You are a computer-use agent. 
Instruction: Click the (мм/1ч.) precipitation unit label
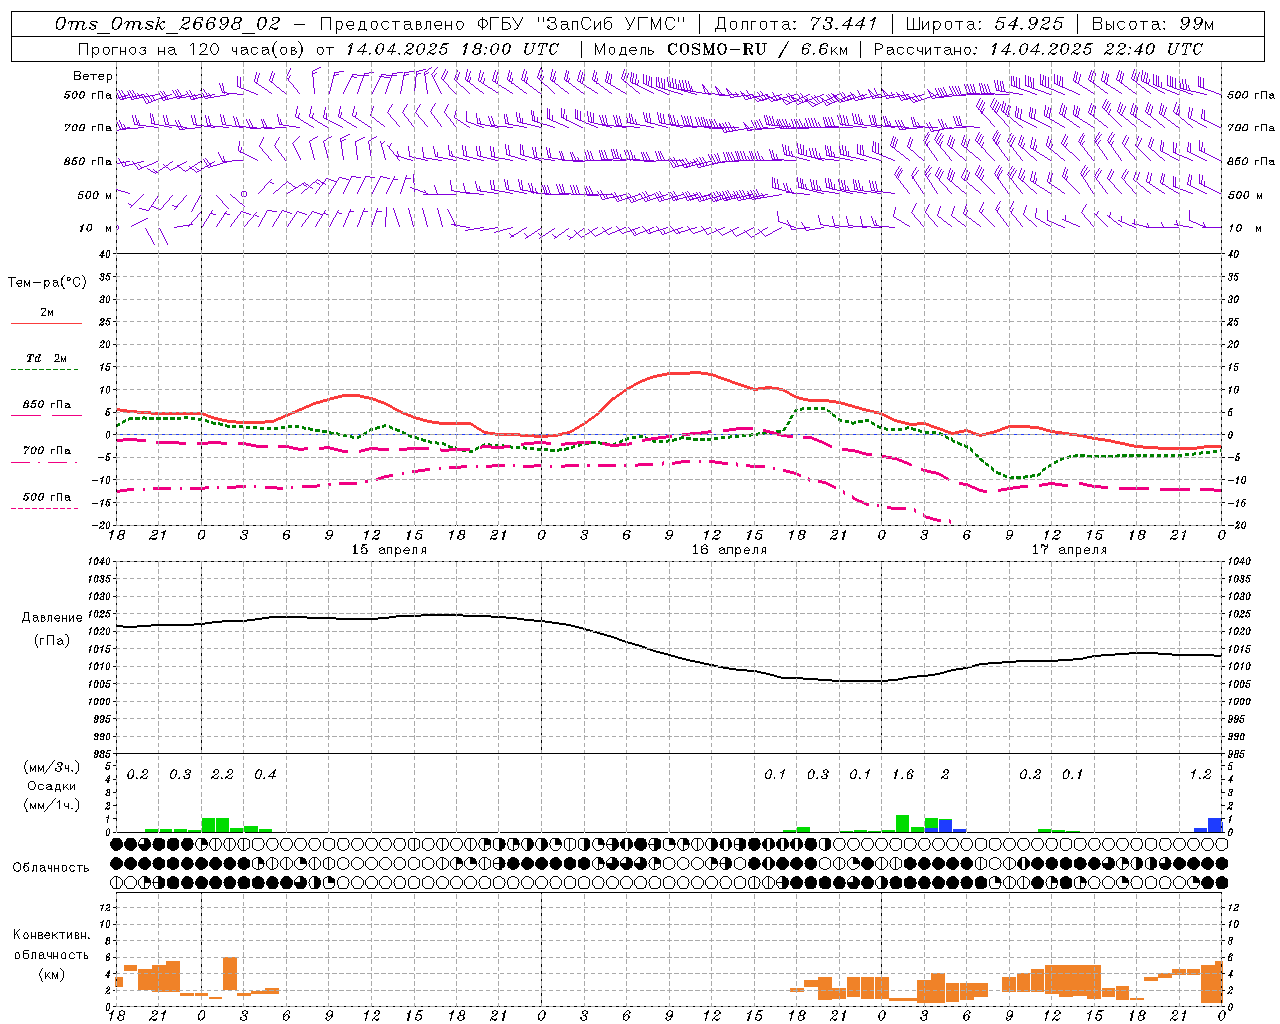coord(51,805)
